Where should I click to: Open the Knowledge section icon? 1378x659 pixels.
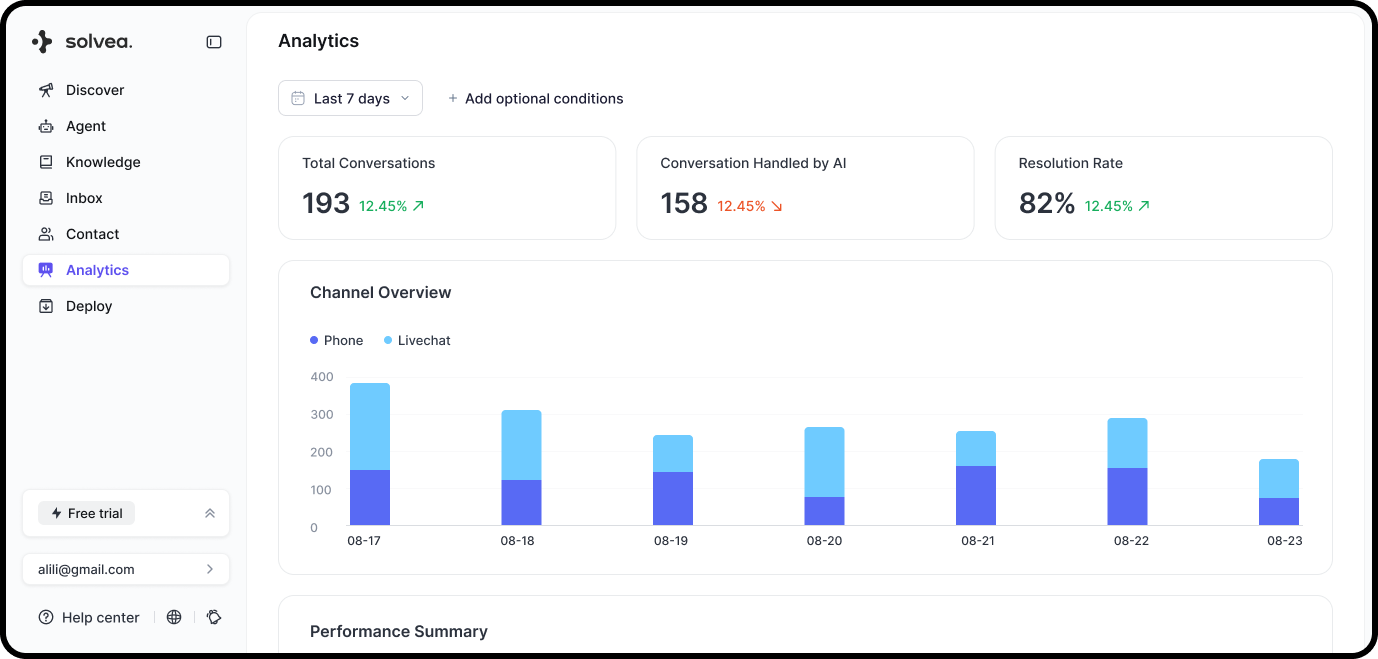(x=47, y=162)
